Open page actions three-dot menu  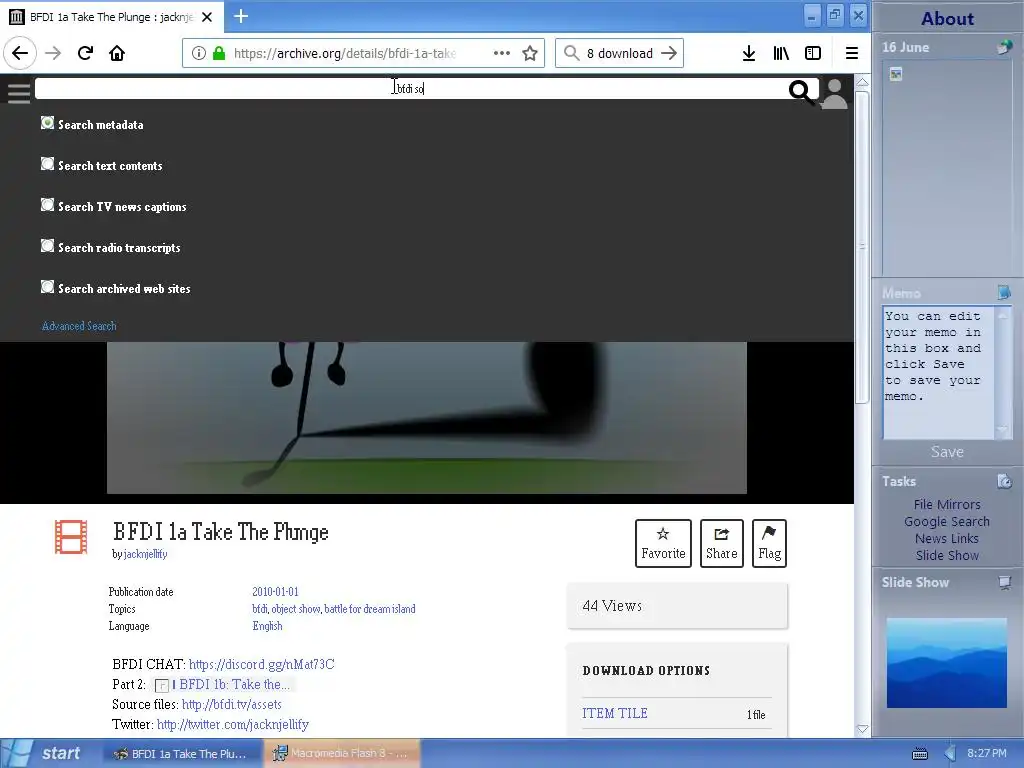tap(502, 53)
